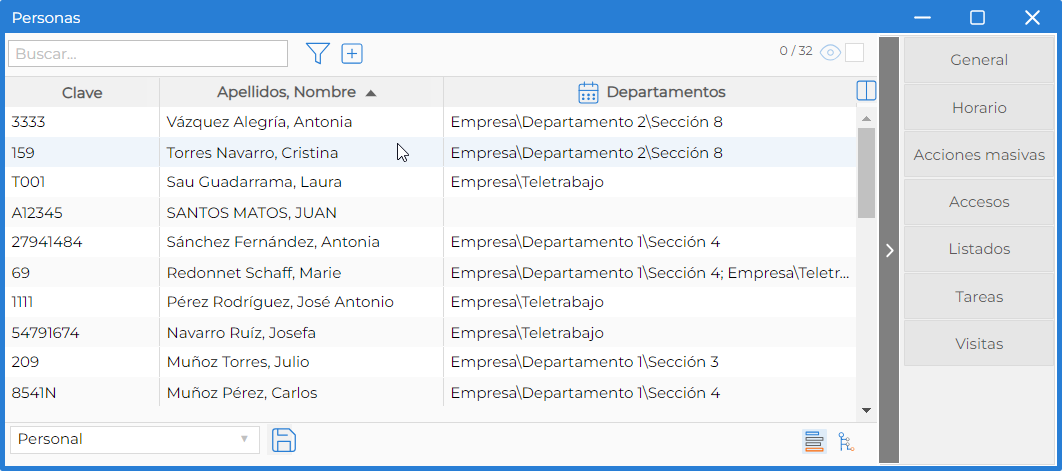Image resolution: width=1062 pixels, height=471 pixels.
Task: Click clave 209 cell
Action: point(83,362)
